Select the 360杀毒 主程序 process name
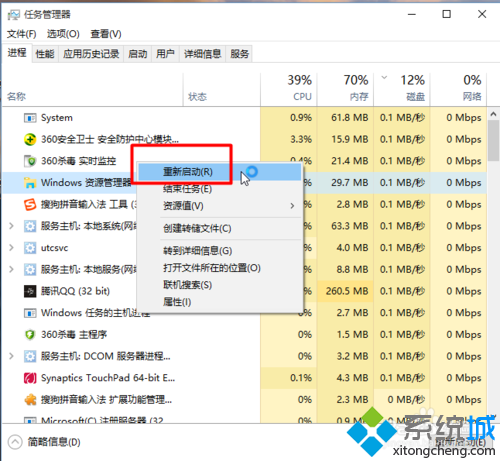This screenshot has width=500, height=461. 74,335
